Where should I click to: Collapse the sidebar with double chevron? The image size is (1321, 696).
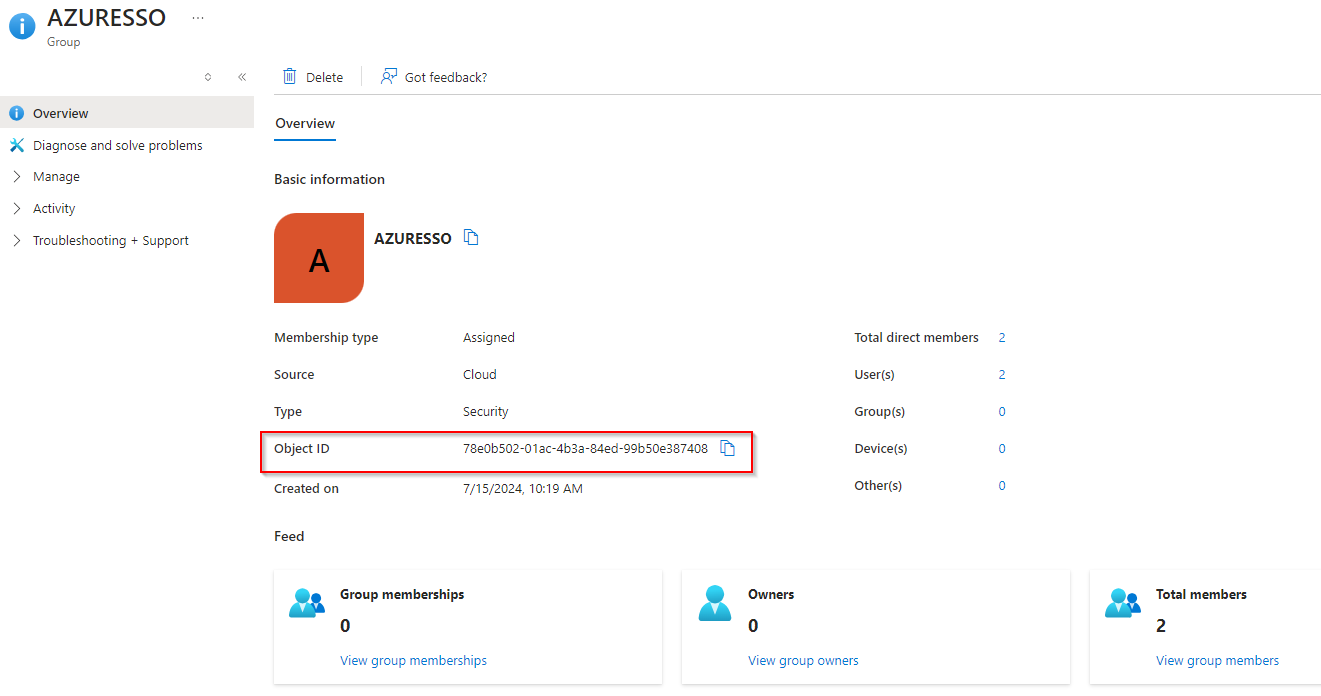[242, 77]
